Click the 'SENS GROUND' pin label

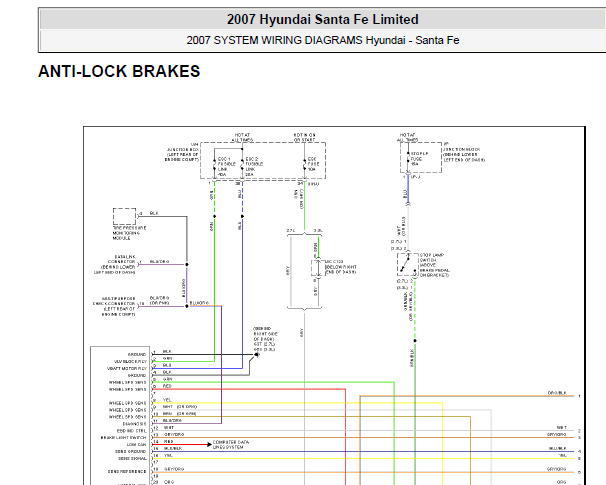pos(130,451)
